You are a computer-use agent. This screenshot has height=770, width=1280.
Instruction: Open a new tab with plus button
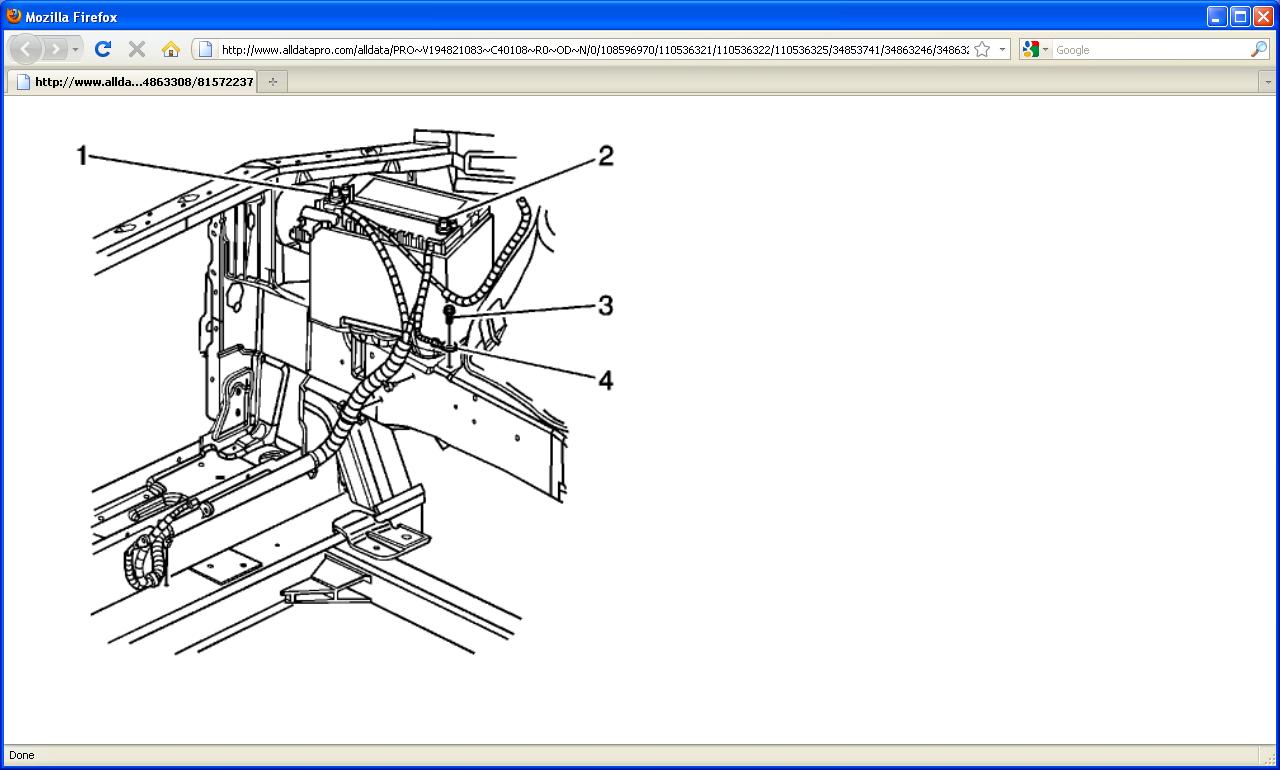point(272,82)
